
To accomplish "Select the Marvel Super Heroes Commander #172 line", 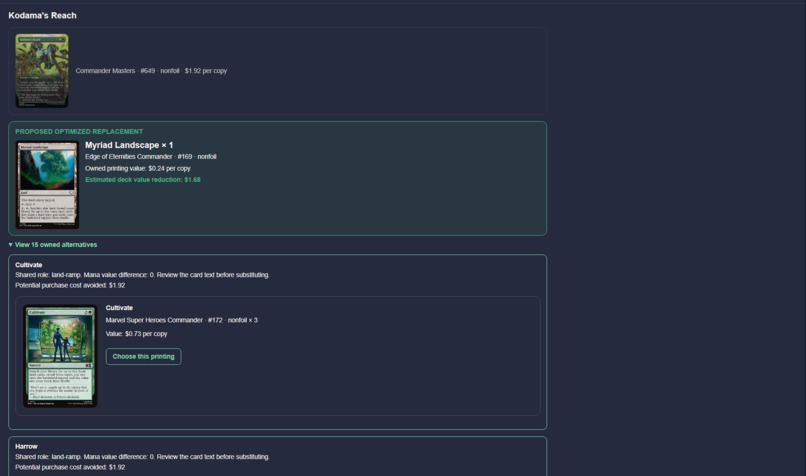I will coord(181,320).
